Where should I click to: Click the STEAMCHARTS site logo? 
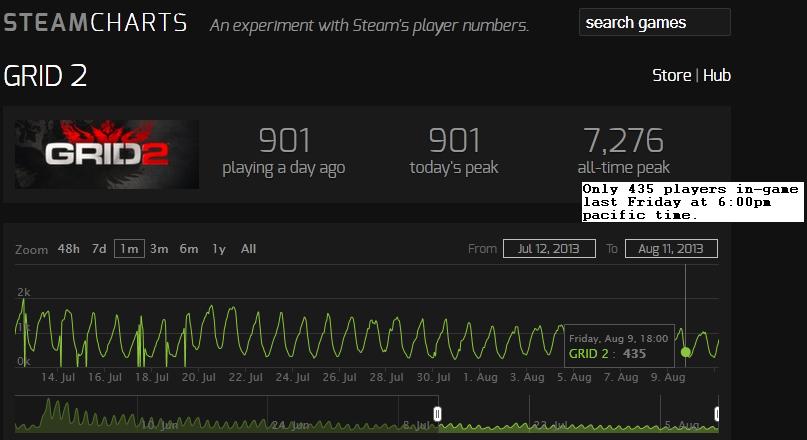pyautogui.click(x=95, y=23)
